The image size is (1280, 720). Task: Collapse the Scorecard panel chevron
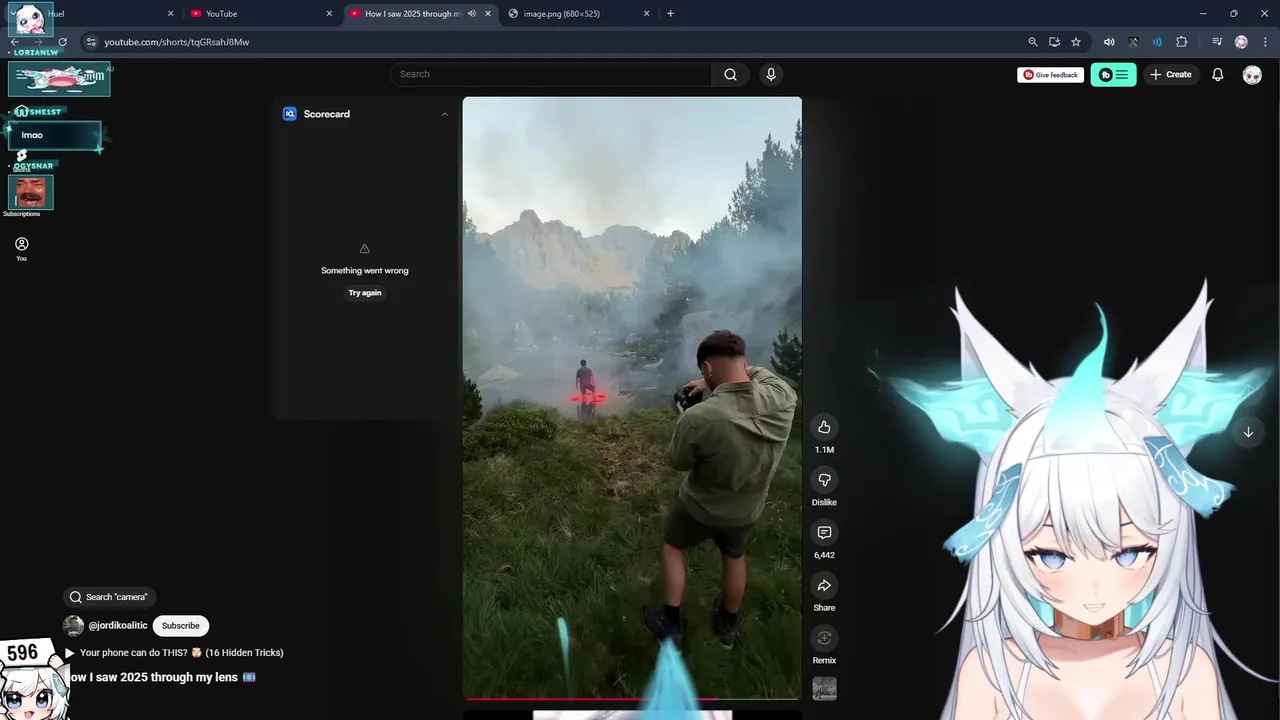tap(444, 114)
